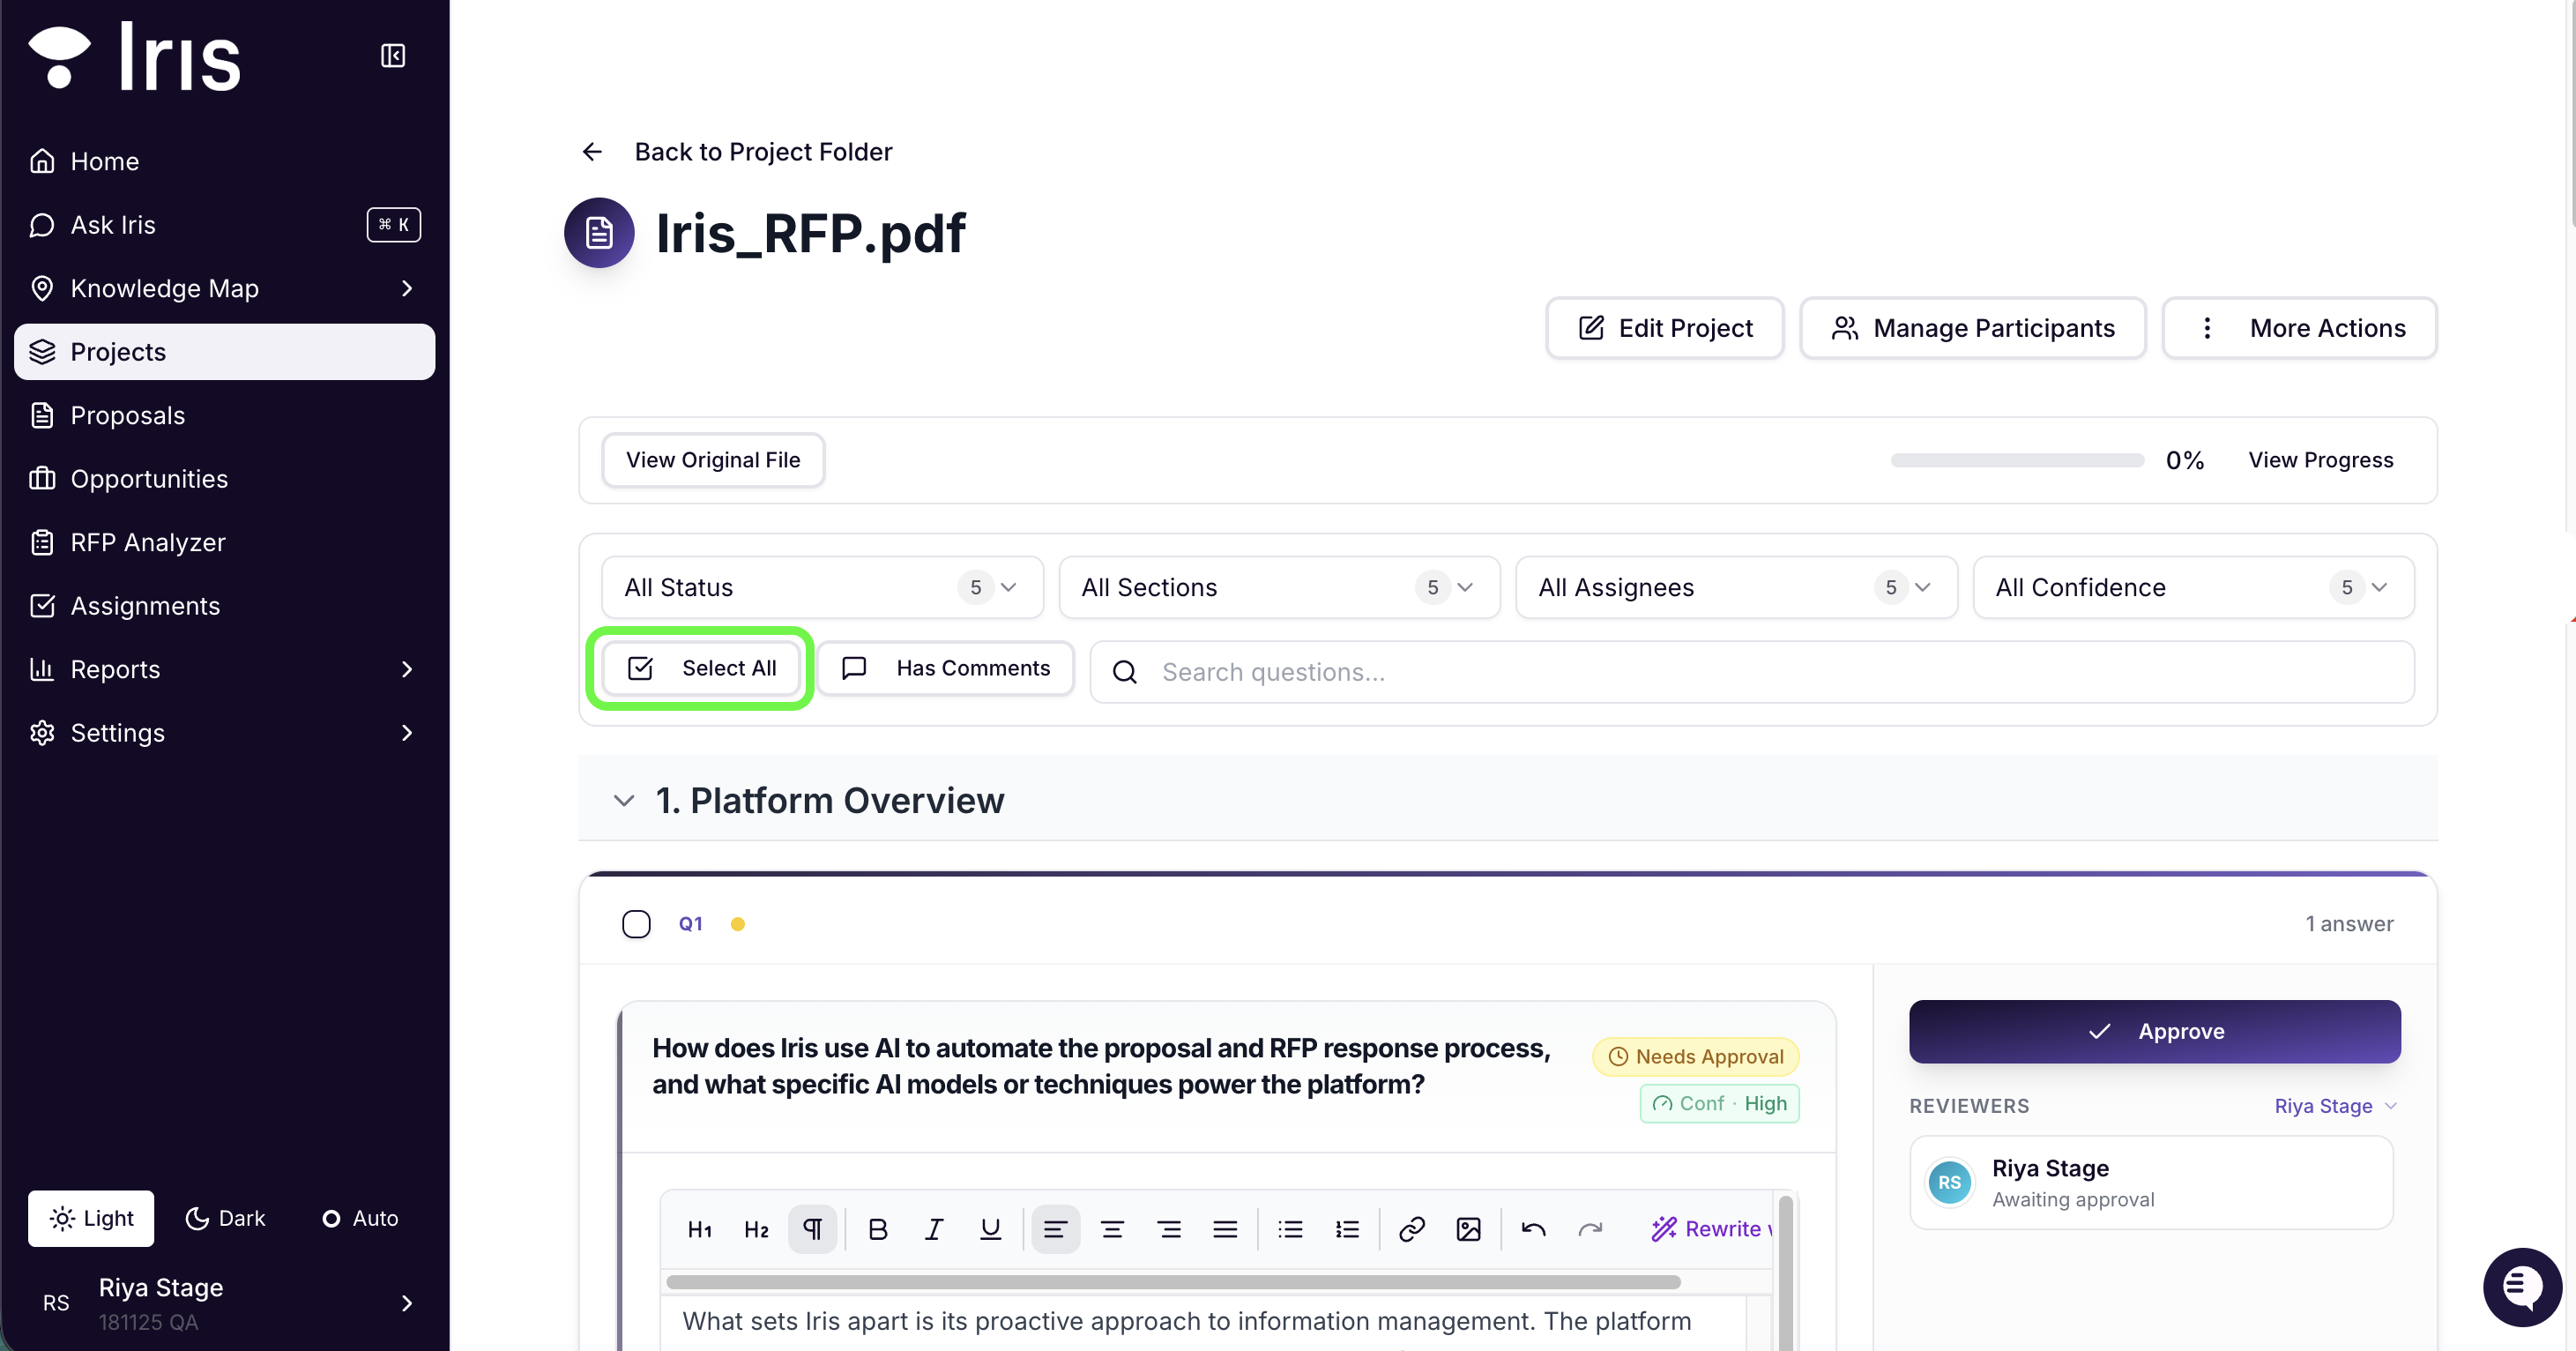The width and height of the screenshot is (2576, 1351).
Task: Collapse the sidebar panel icon
Action: point(393,55)
